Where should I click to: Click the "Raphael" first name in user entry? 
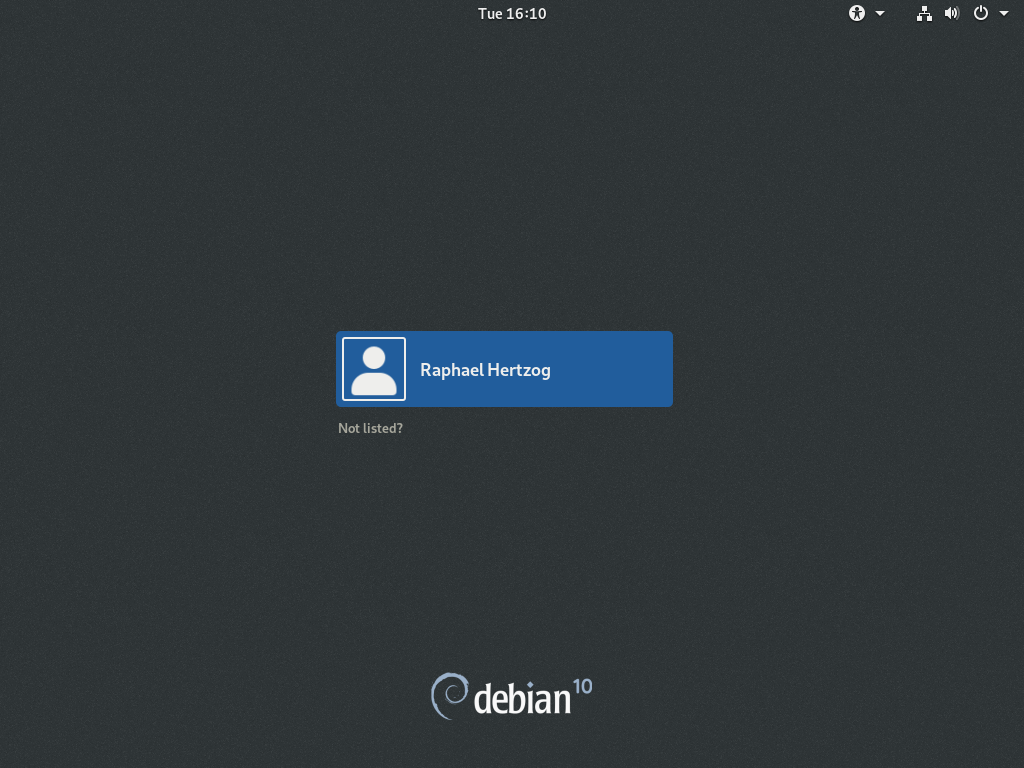[x=451, y=370]
